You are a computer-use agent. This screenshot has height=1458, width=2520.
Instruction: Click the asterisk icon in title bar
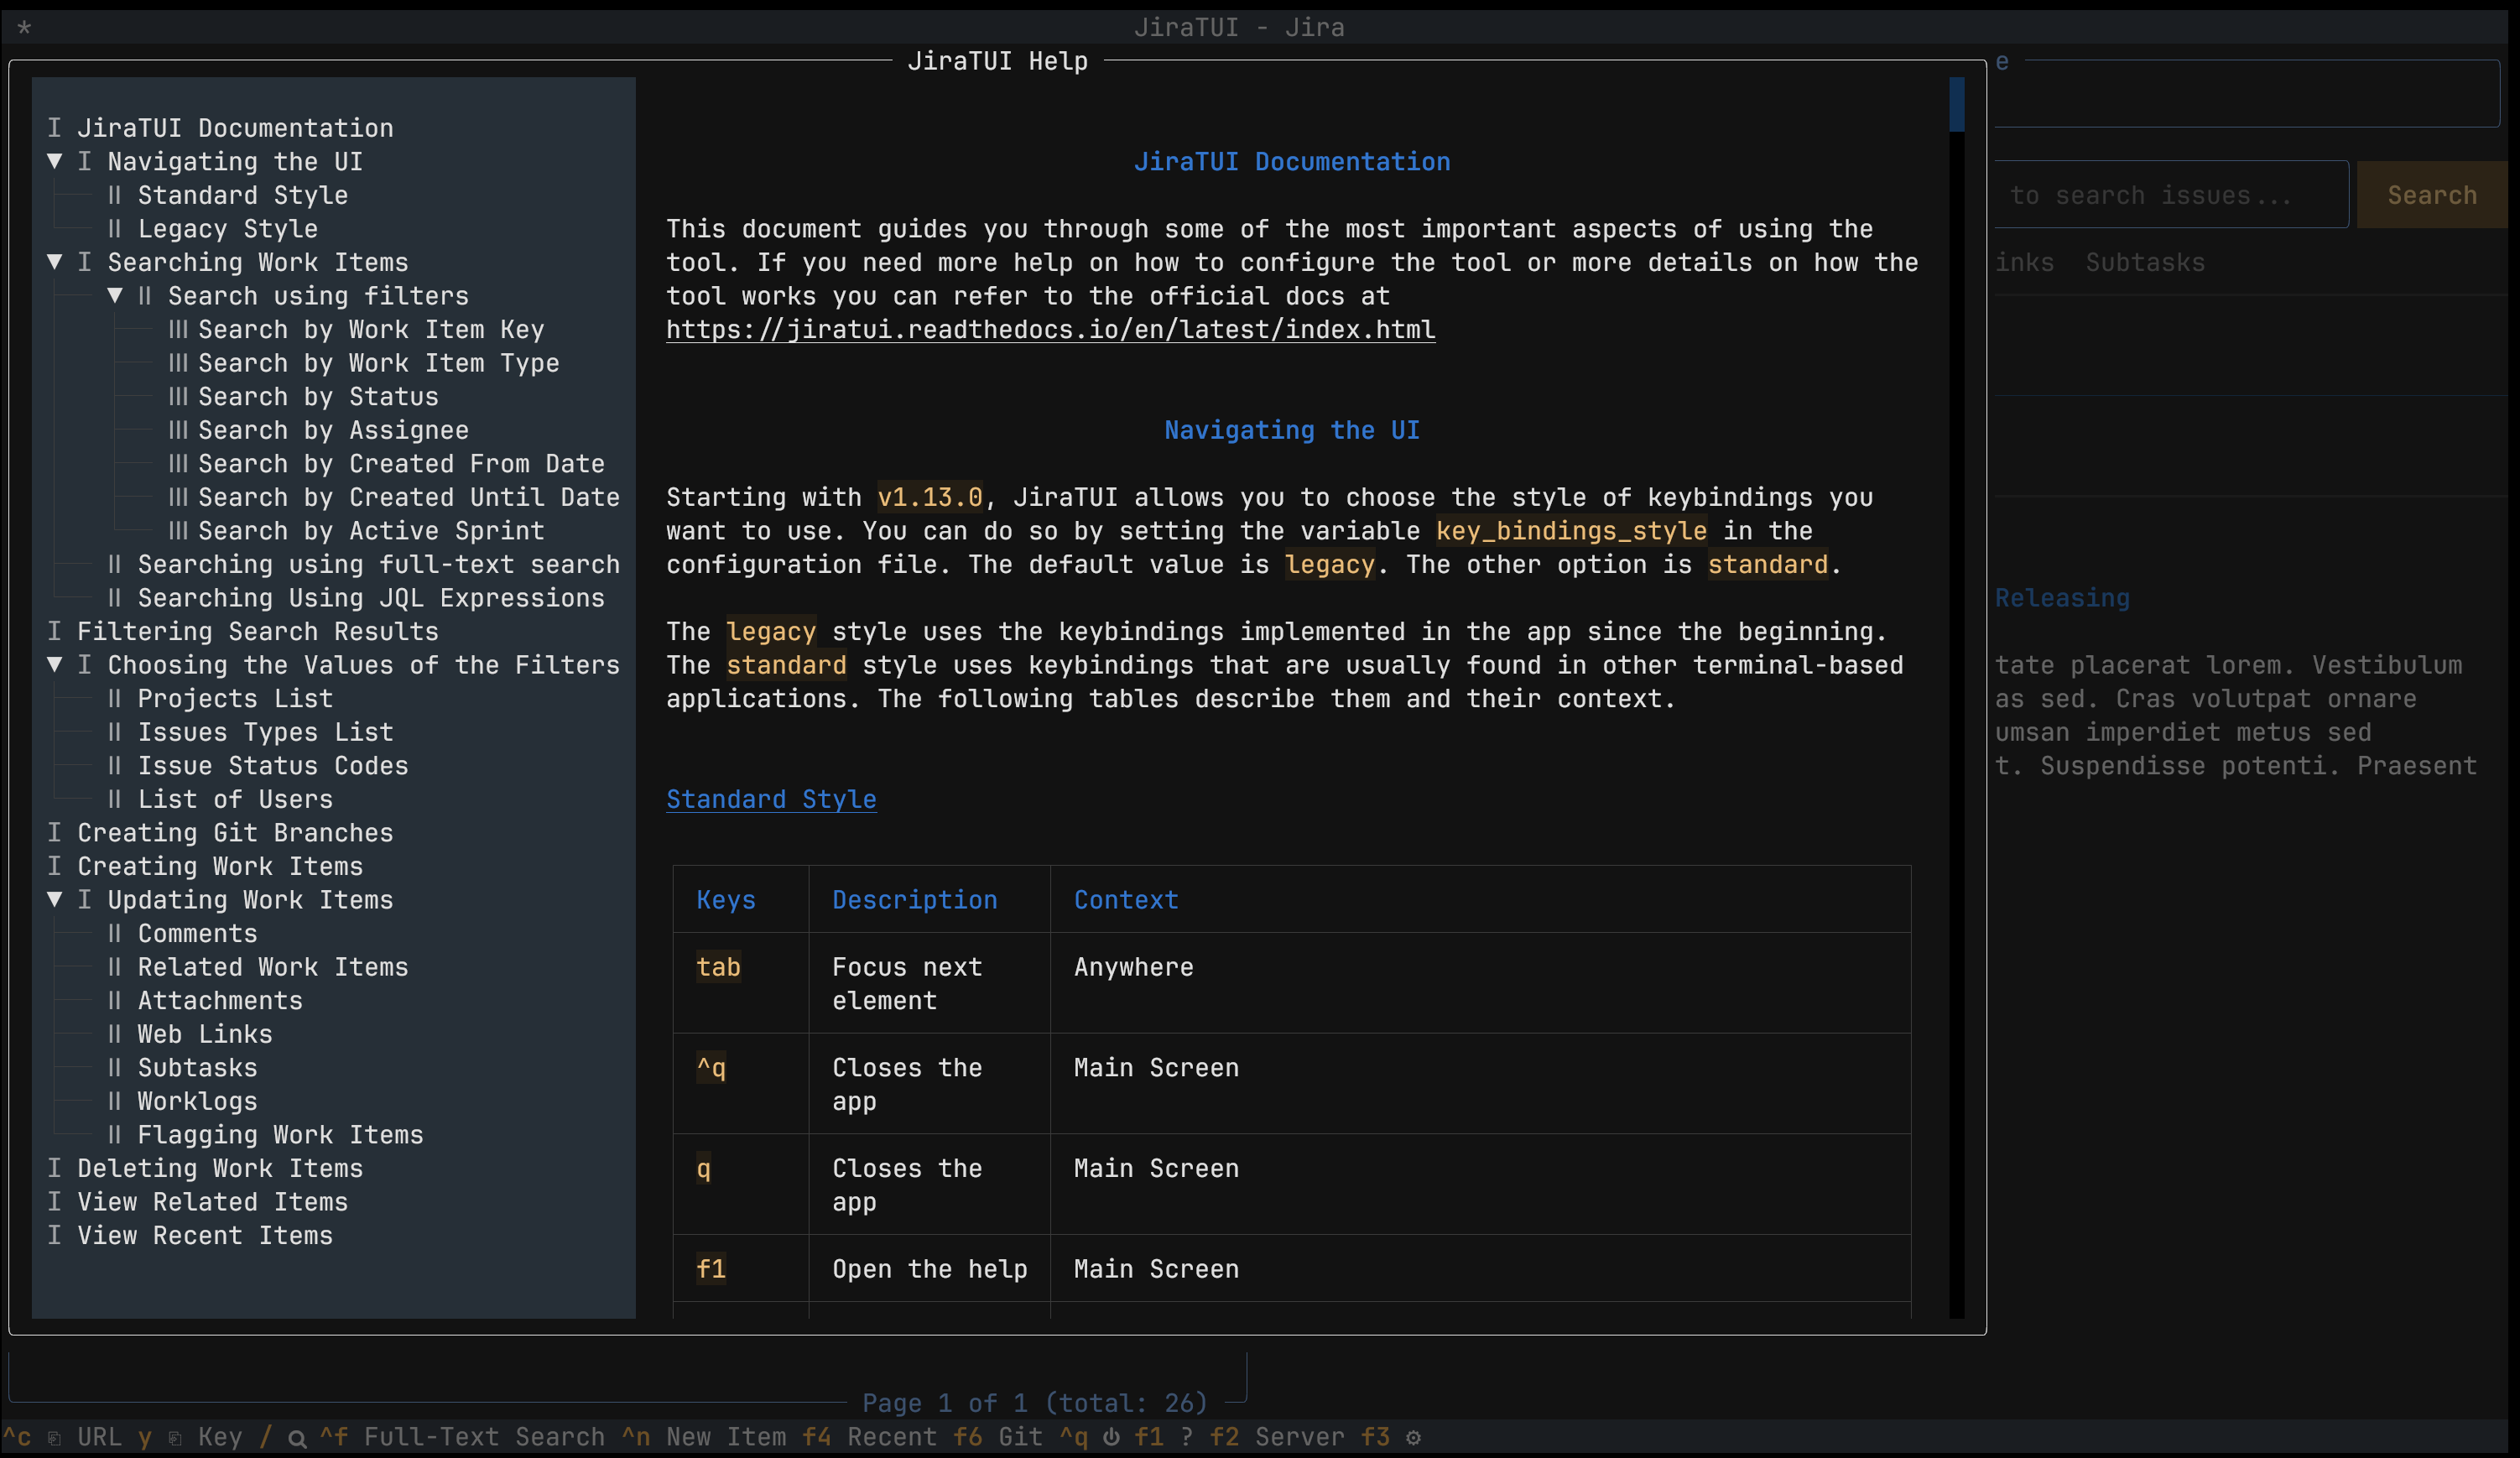(x=24, y=27)
